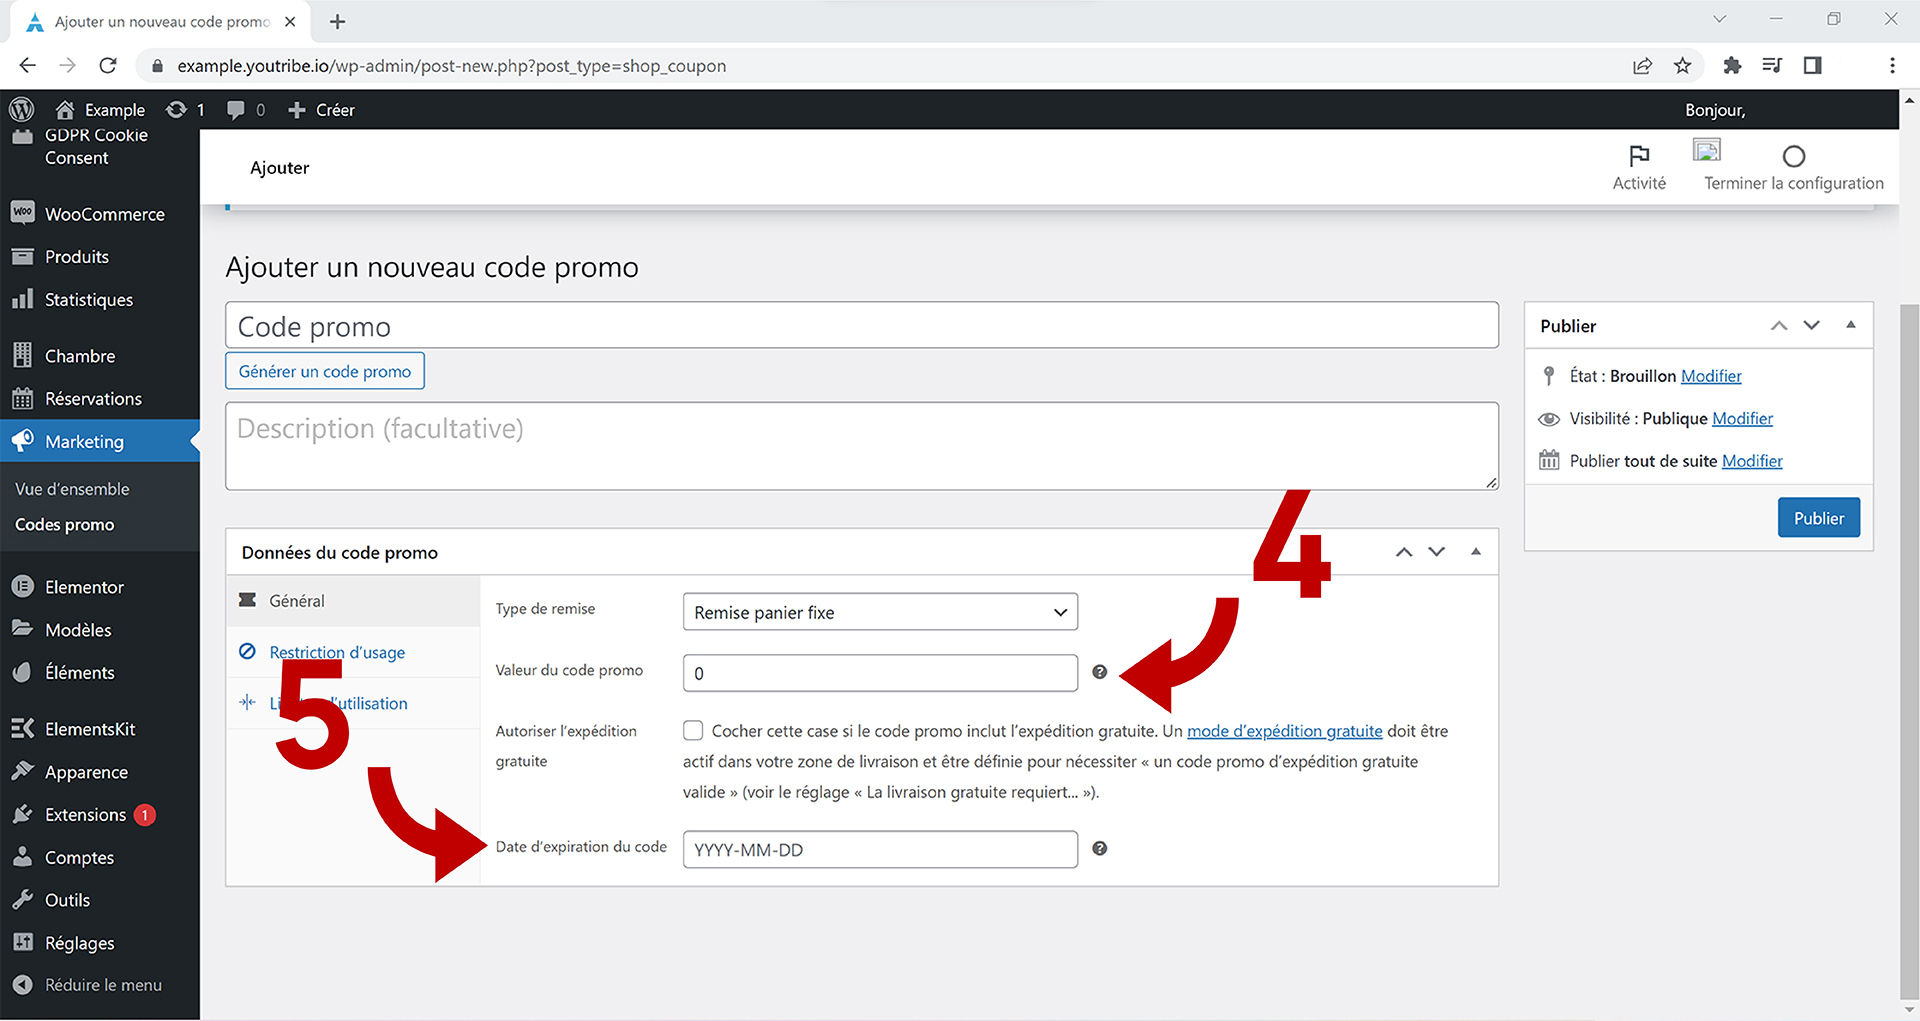Click the WordPress logo in admin bar
Screen dimensions: 1920x1021
click(21, 109)
